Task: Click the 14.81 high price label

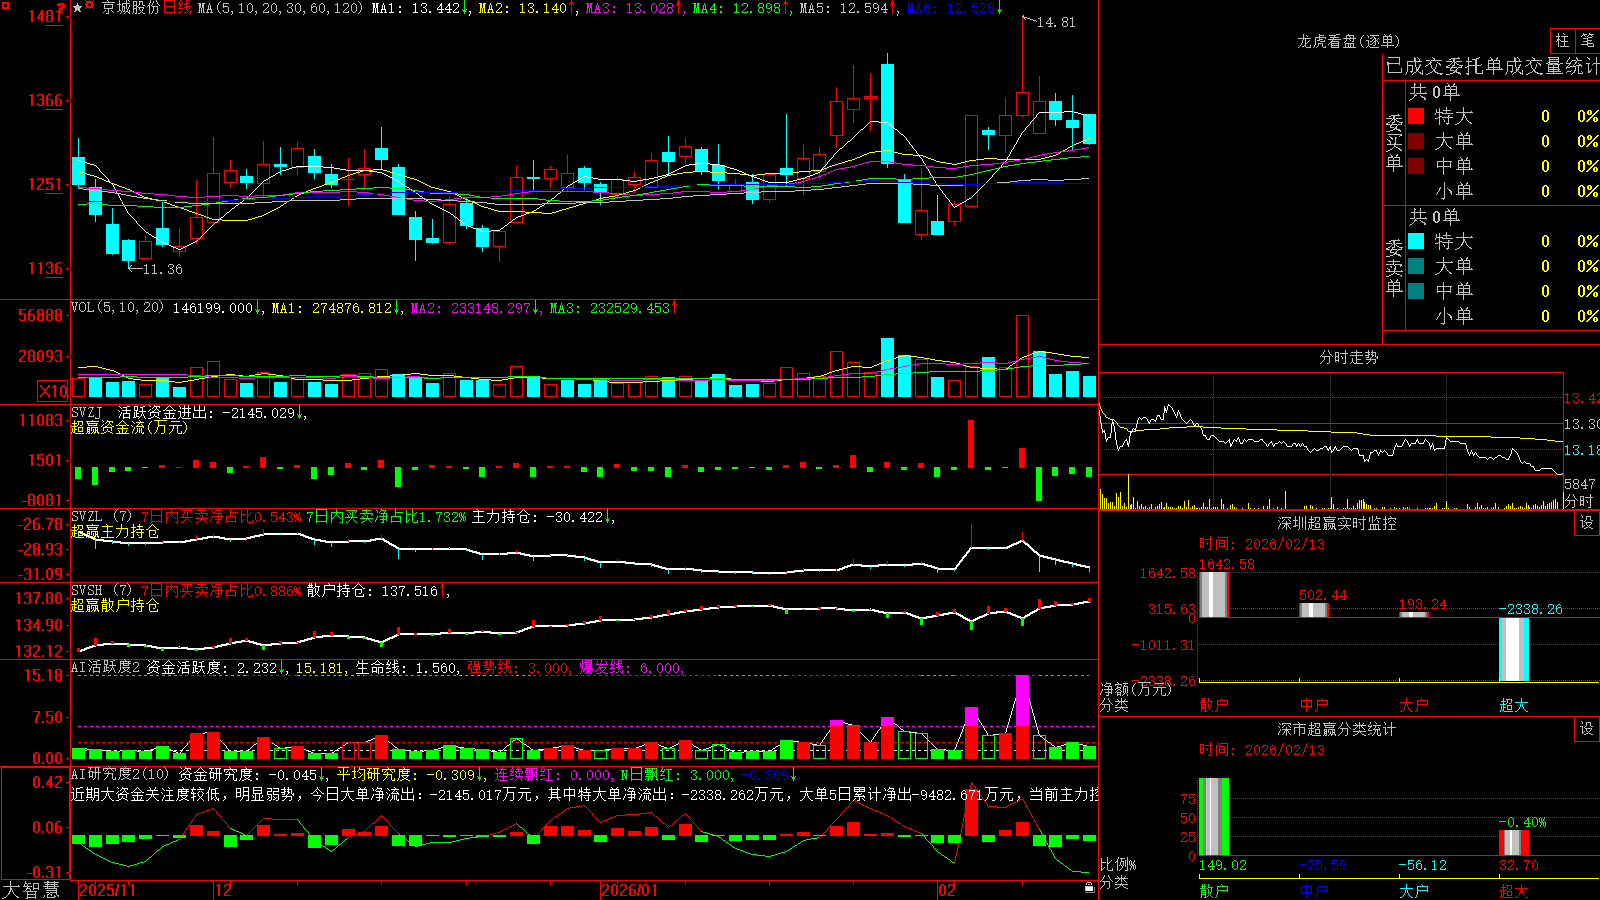Action: coord(1056,22)
